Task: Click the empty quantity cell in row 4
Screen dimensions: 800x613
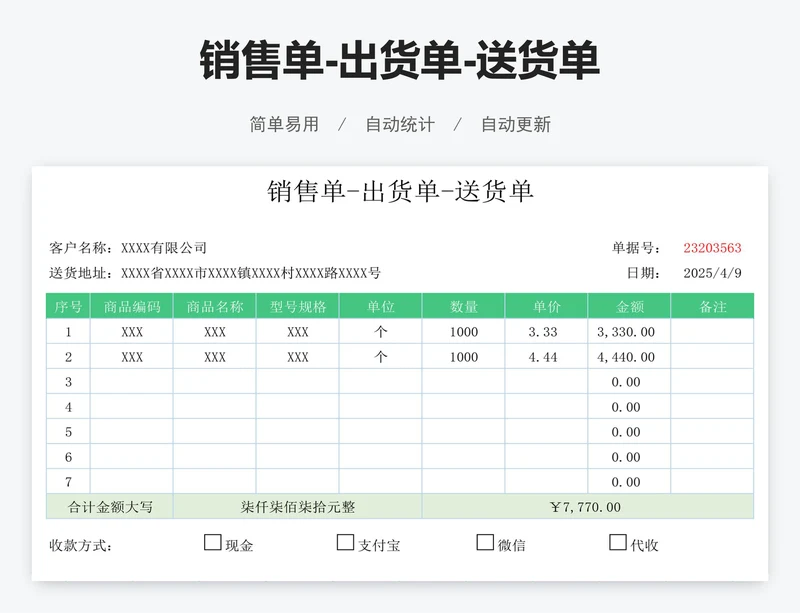Action: coord(464,407)
